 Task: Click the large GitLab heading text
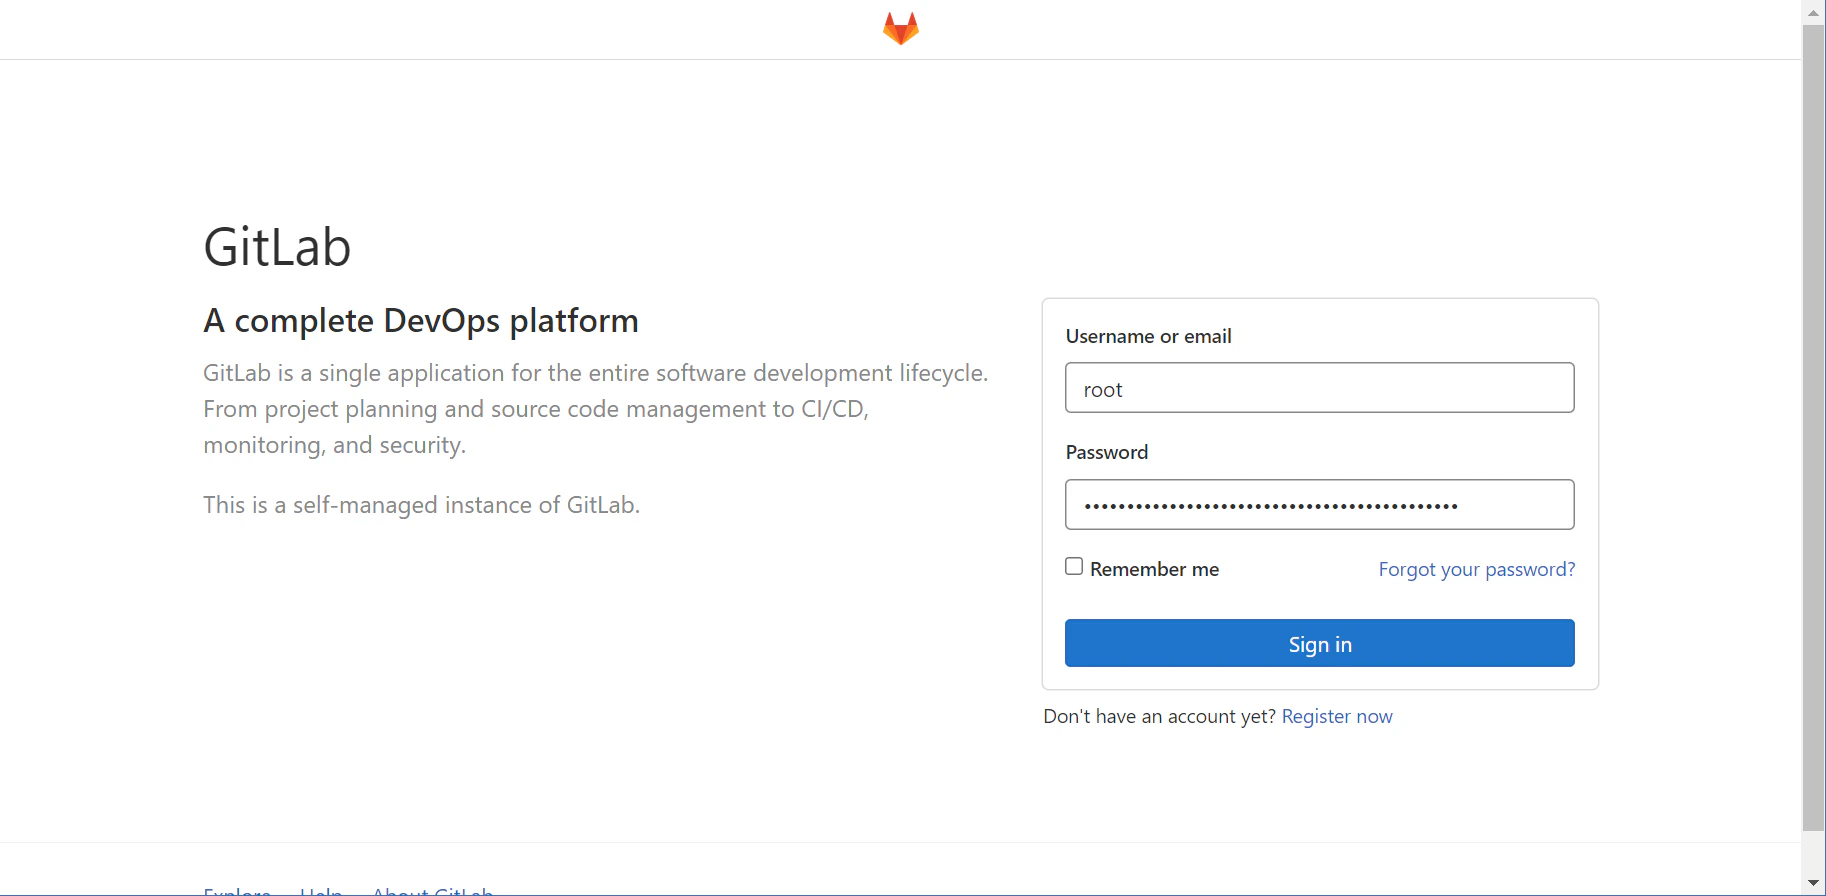pyautogui.click(x=277, y=247)
